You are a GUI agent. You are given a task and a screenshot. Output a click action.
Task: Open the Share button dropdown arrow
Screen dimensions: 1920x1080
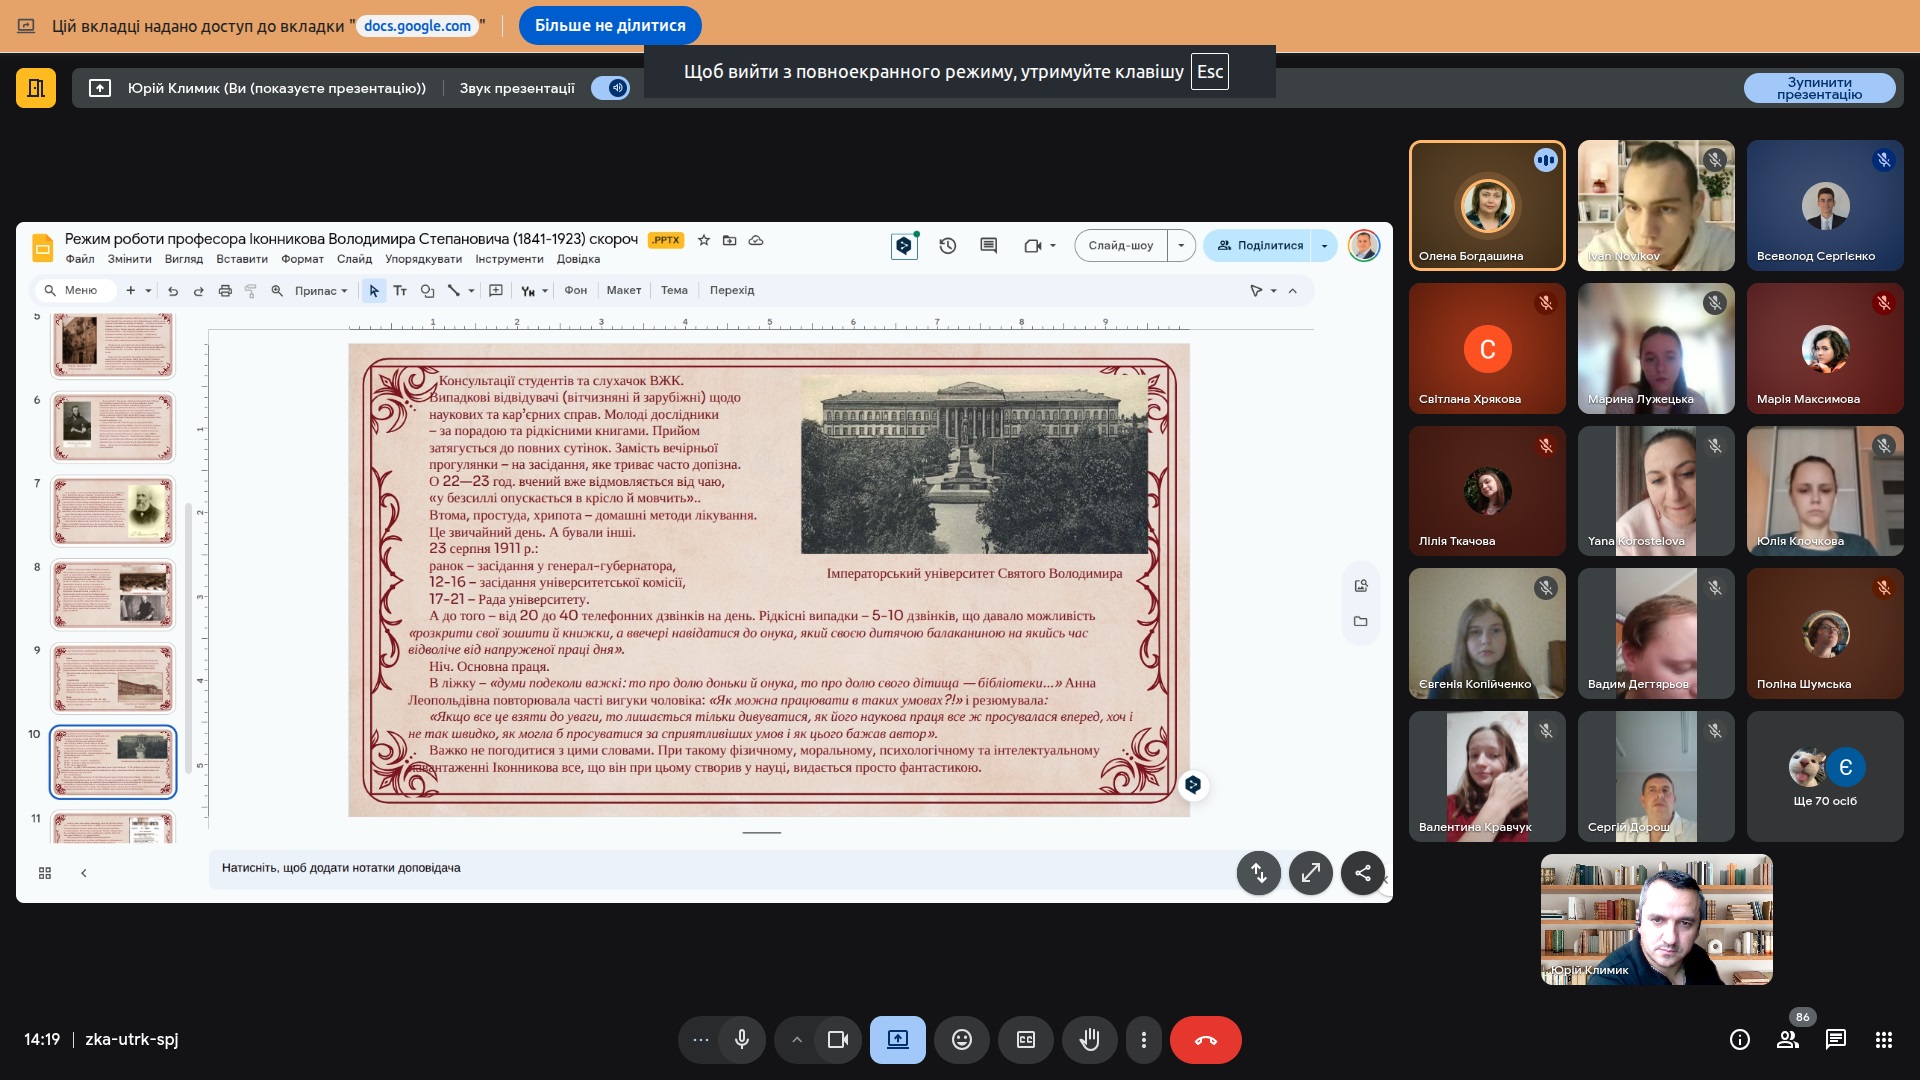[x=1324, y=246]
